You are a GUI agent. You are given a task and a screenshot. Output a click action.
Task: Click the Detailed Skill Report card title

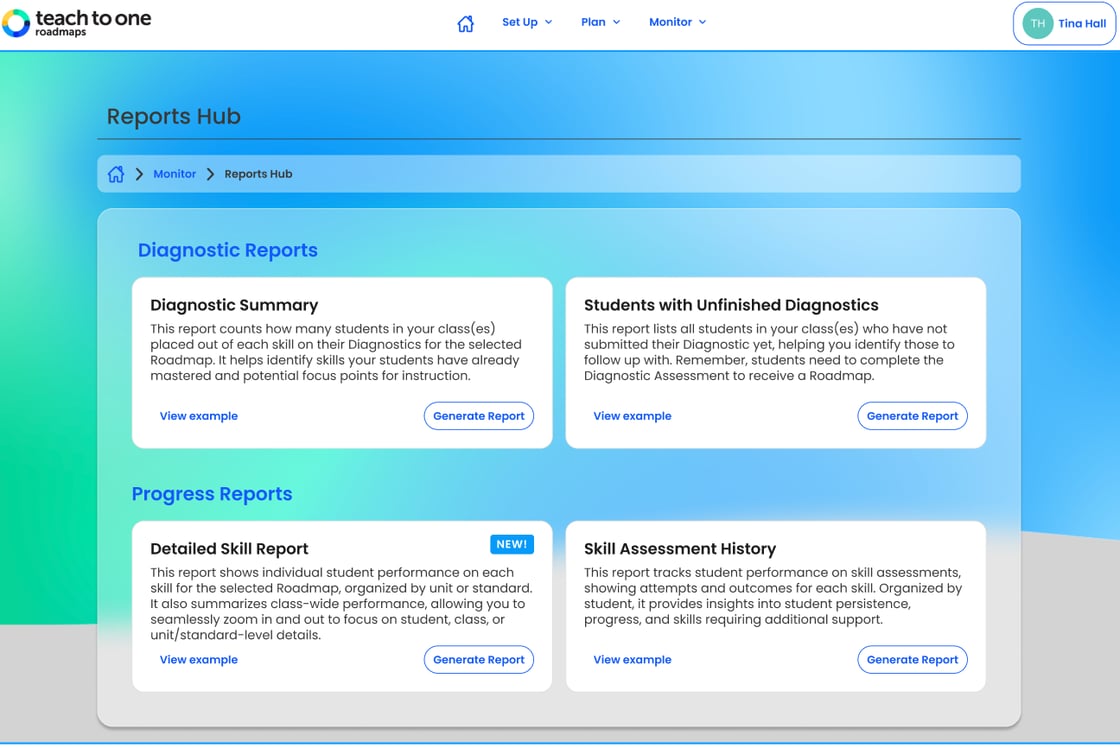pyautogui.click(x=229, y=549)
